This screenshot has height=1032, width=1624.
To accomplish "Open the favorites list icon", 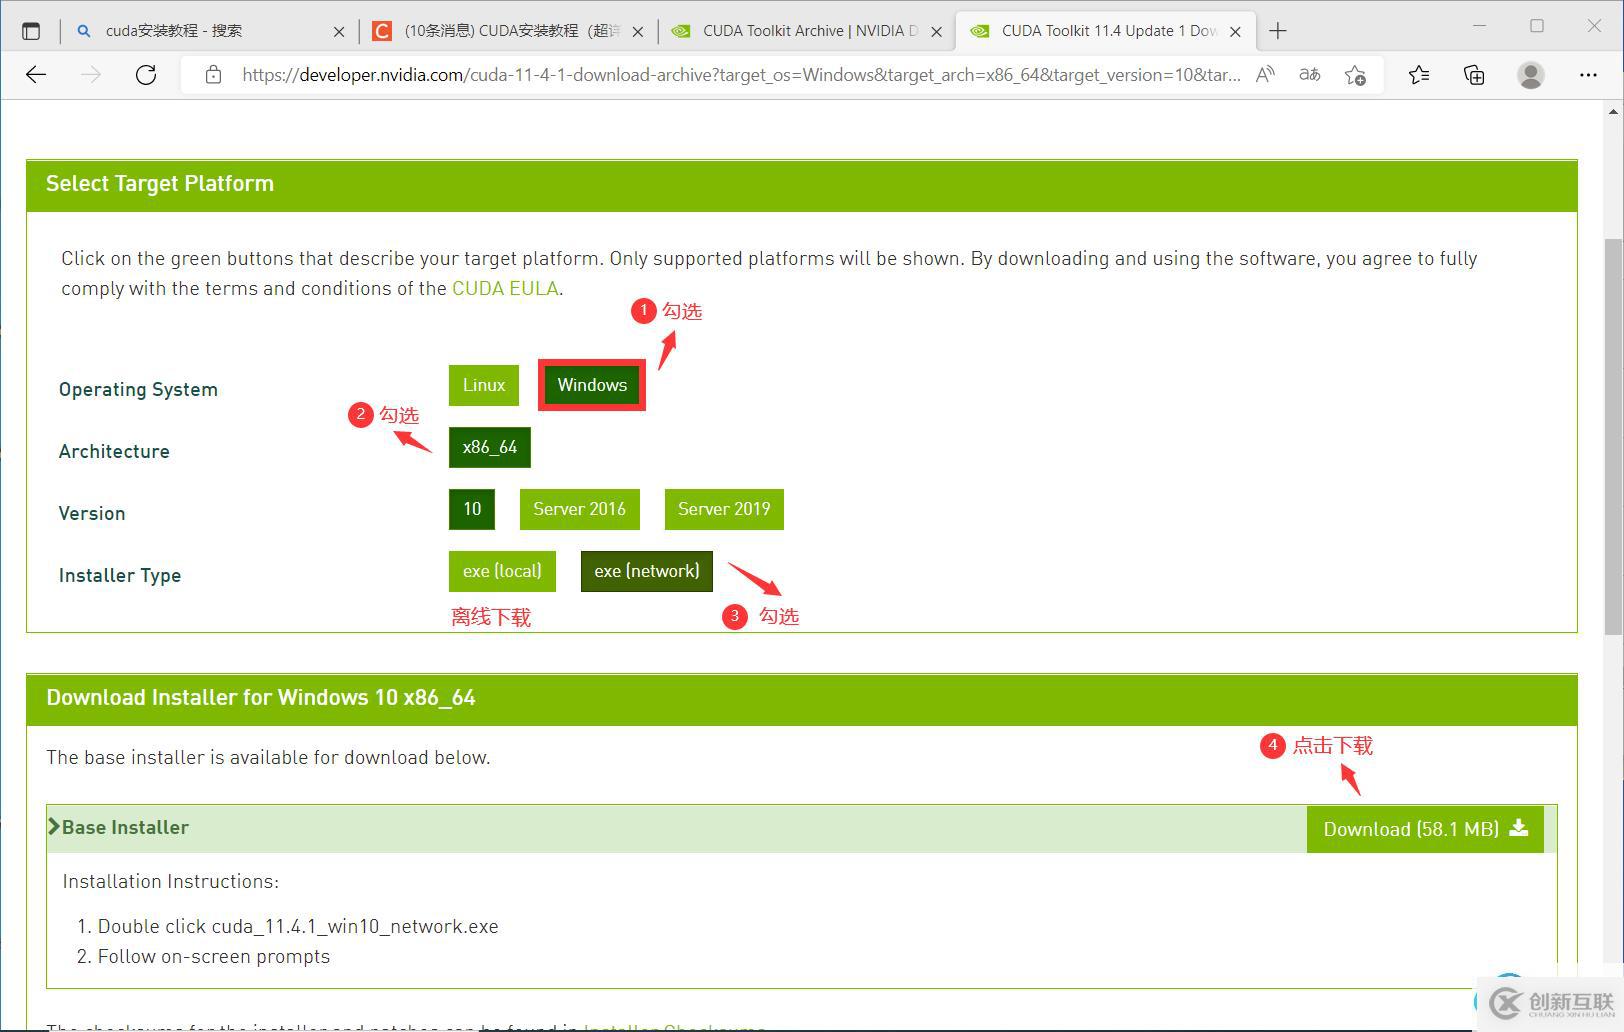I will coord(1419,75).
